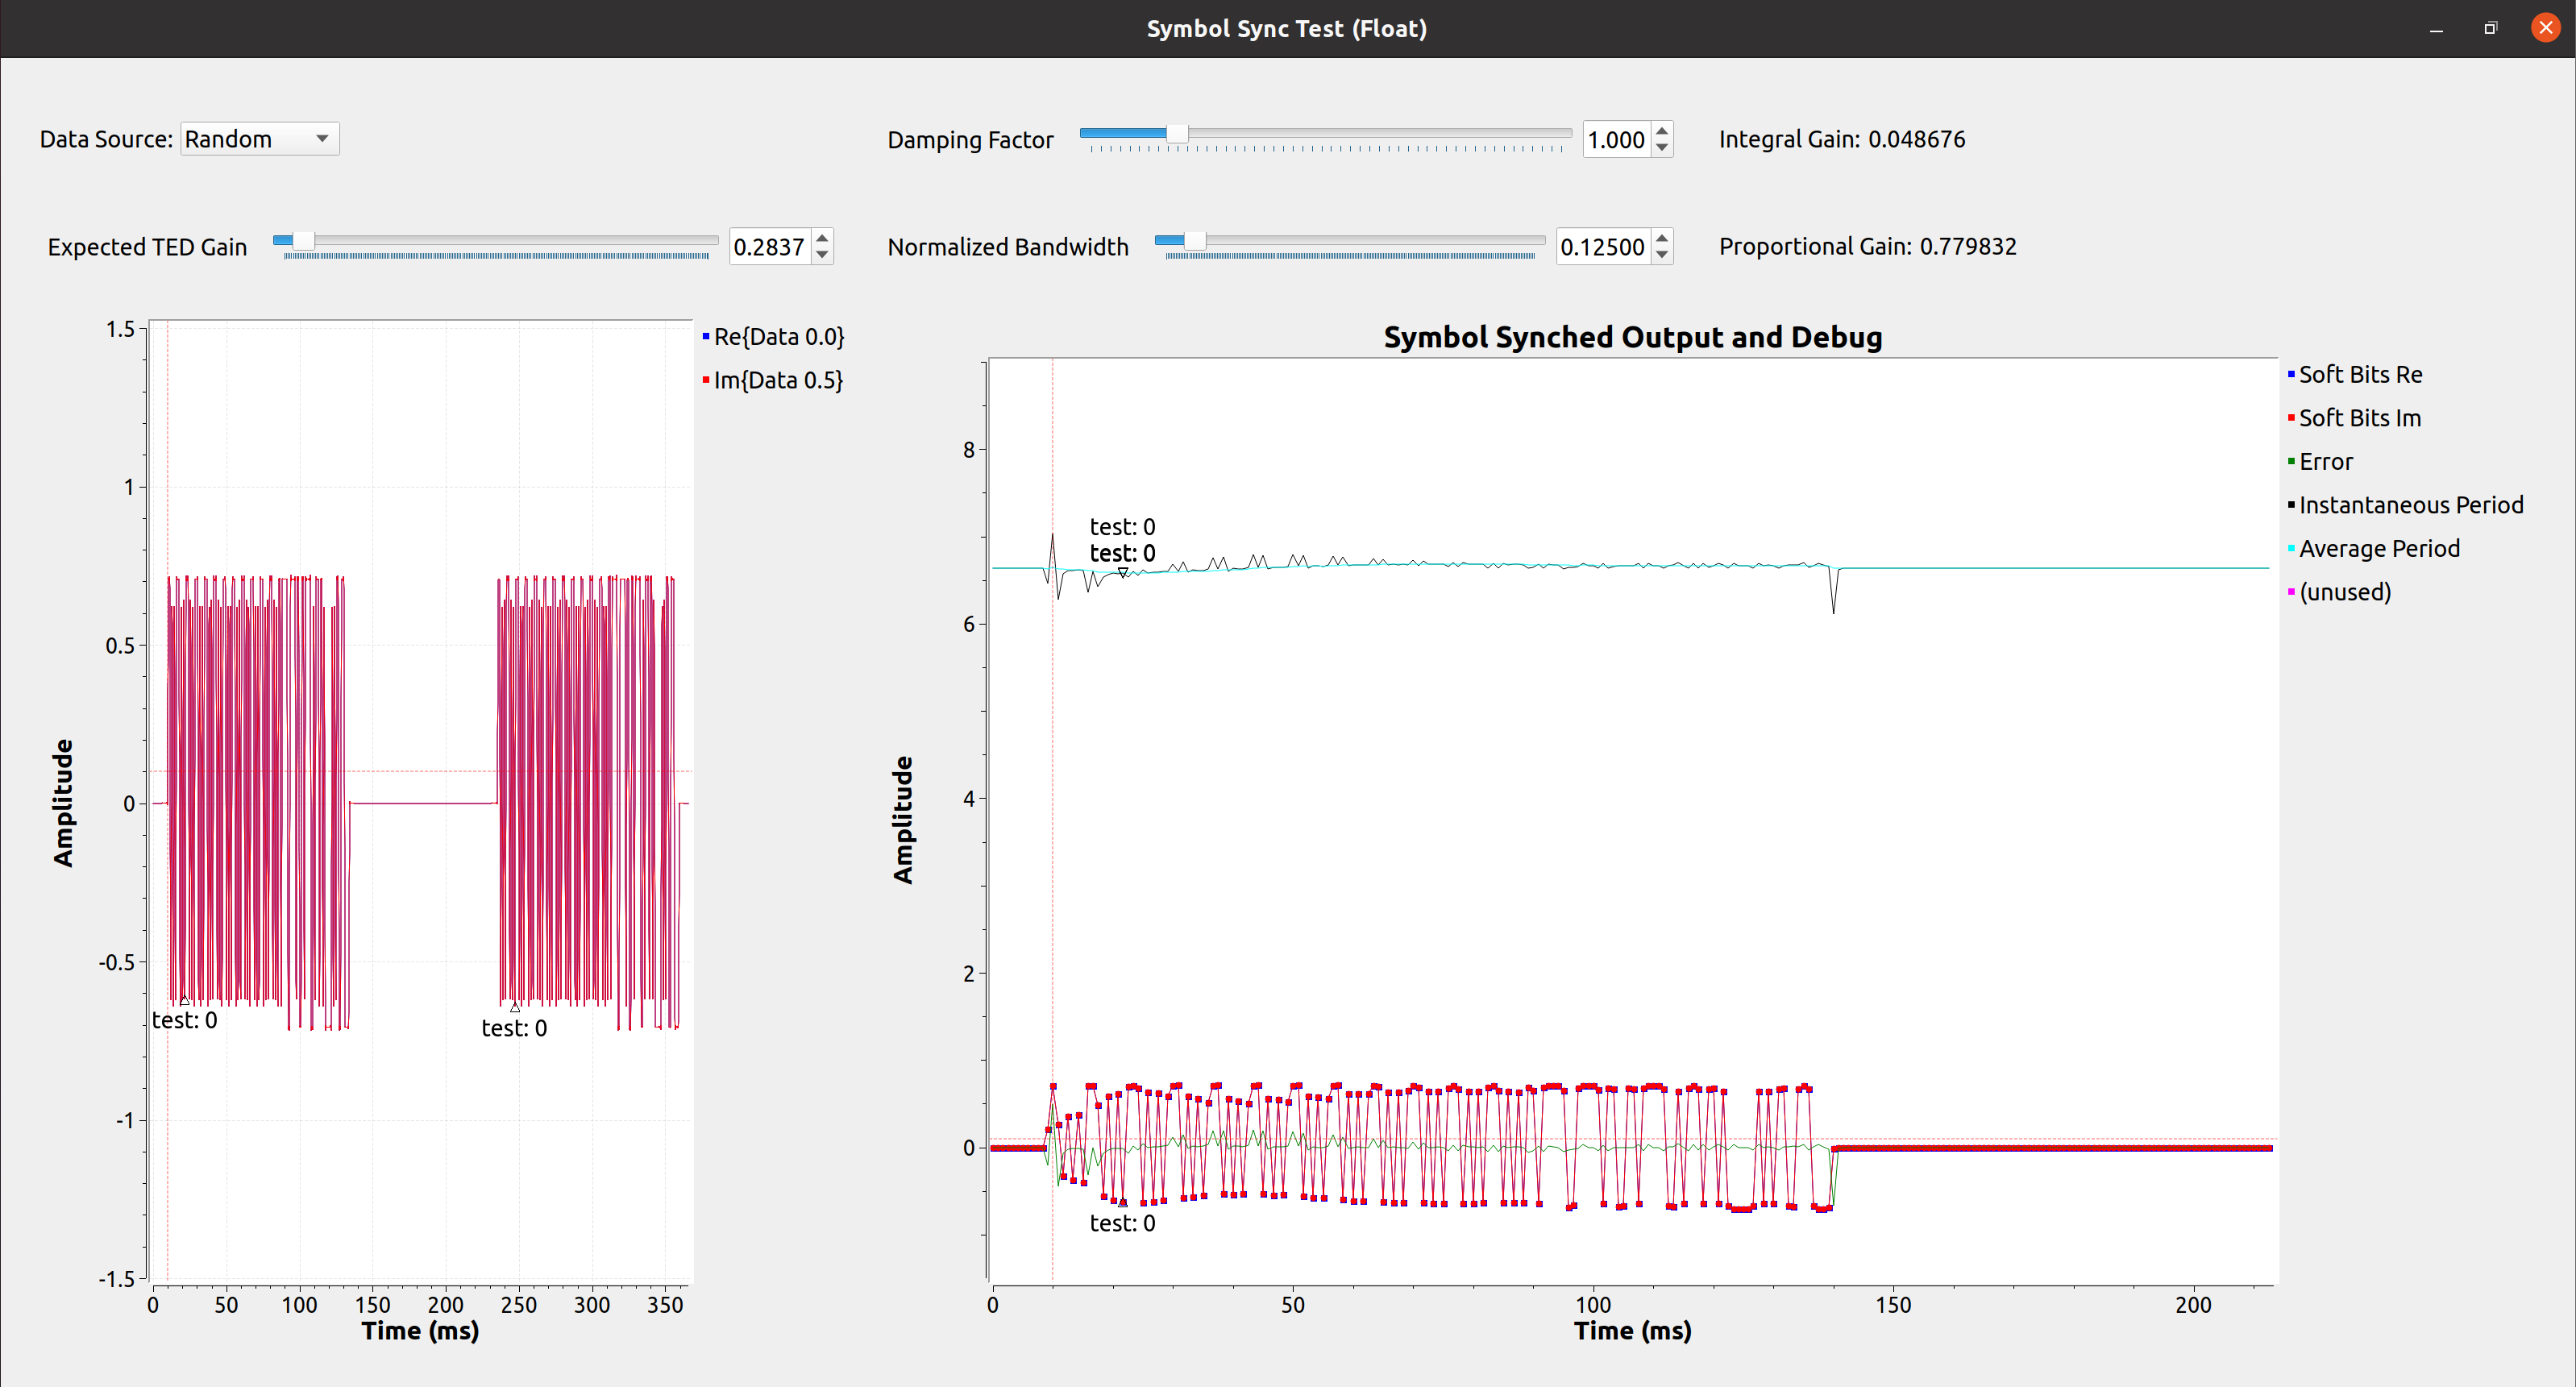Click the Expected TED Gain slider handle
Screen dimensions: 2576x1387
tap(303, 240)
